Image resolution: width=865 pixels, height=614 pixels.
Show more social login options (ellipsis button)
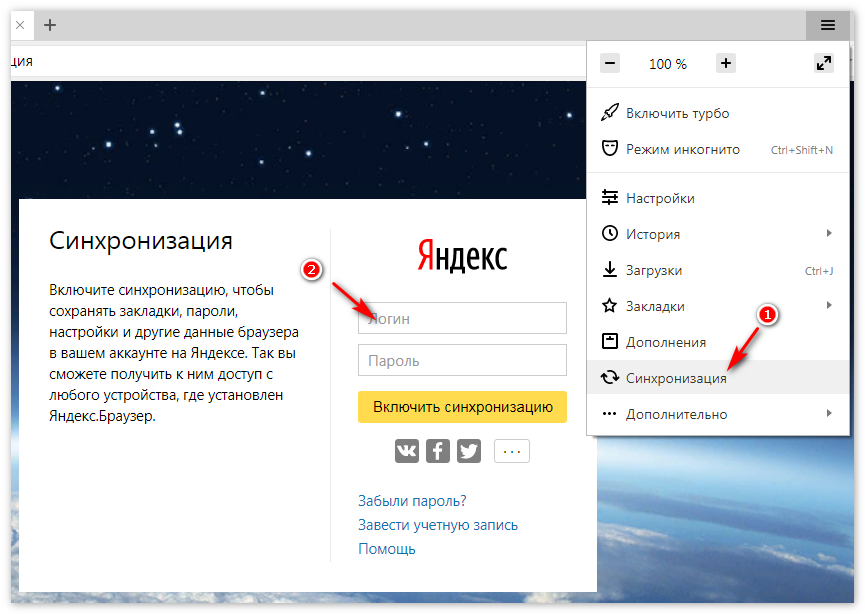[x=512, y=451]
